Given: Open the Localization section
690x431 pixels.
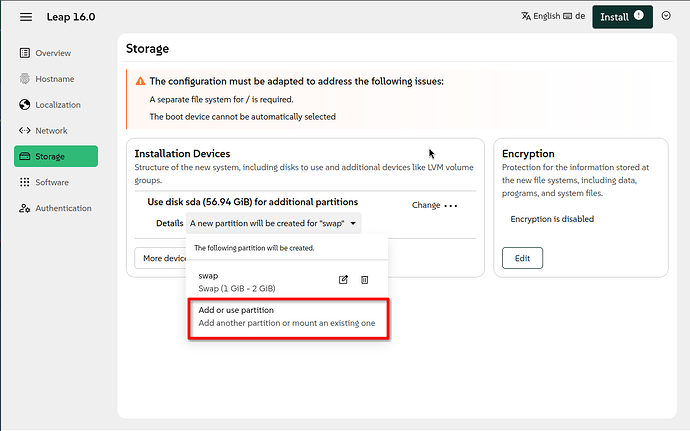Looking at the screenshot, I should coord(56,105).
